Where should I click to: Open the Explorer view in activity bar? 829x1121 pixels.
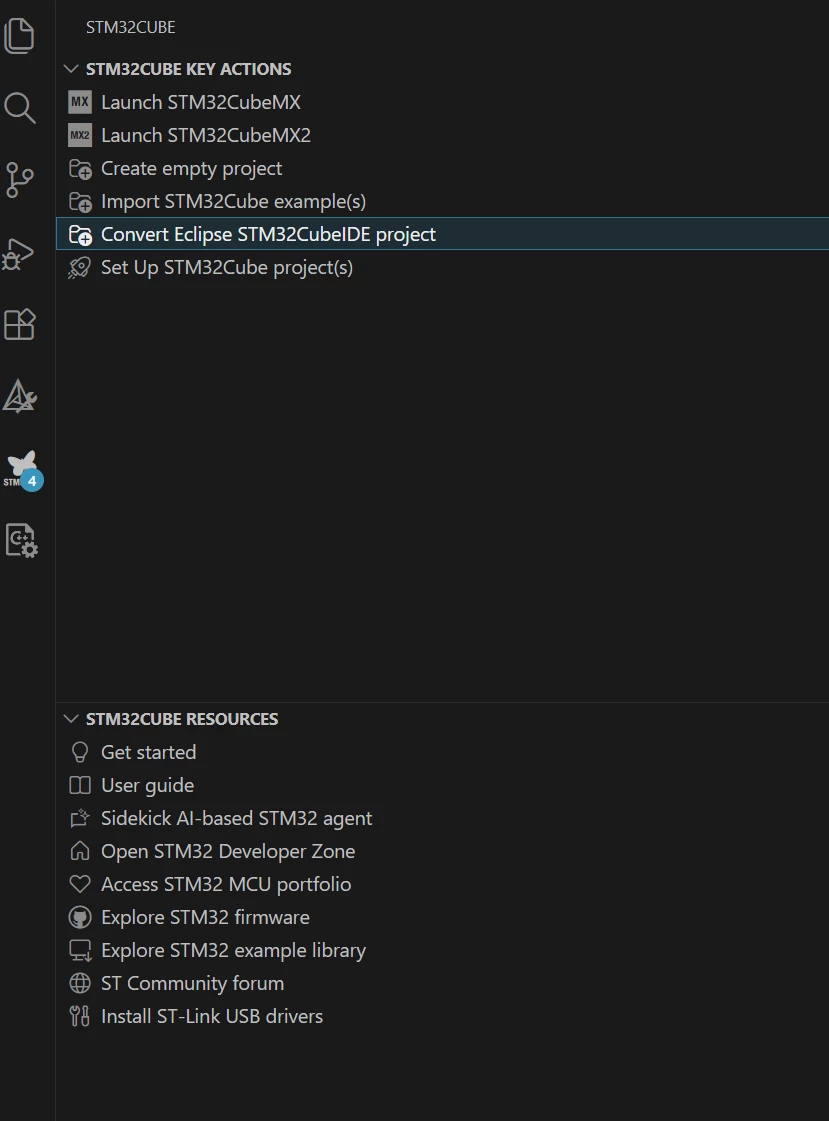click(19, 36)
